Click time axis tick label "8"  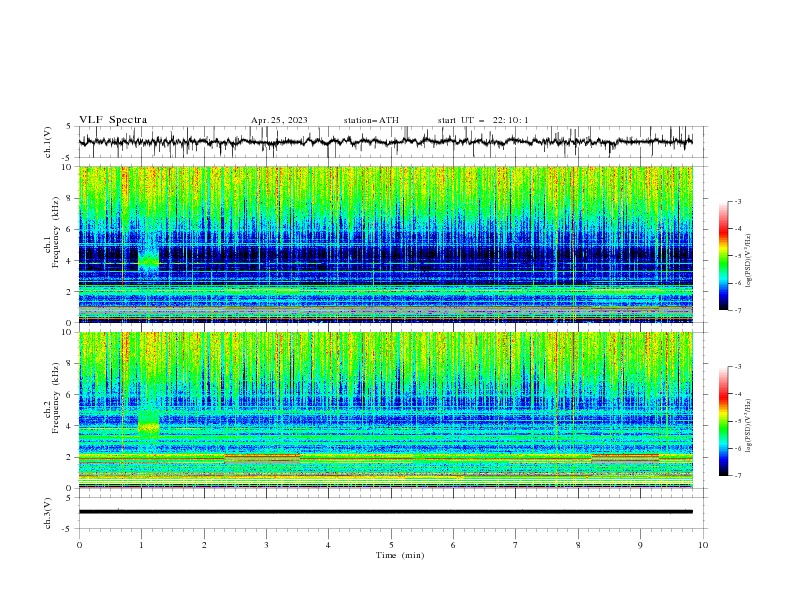point(578,545)
